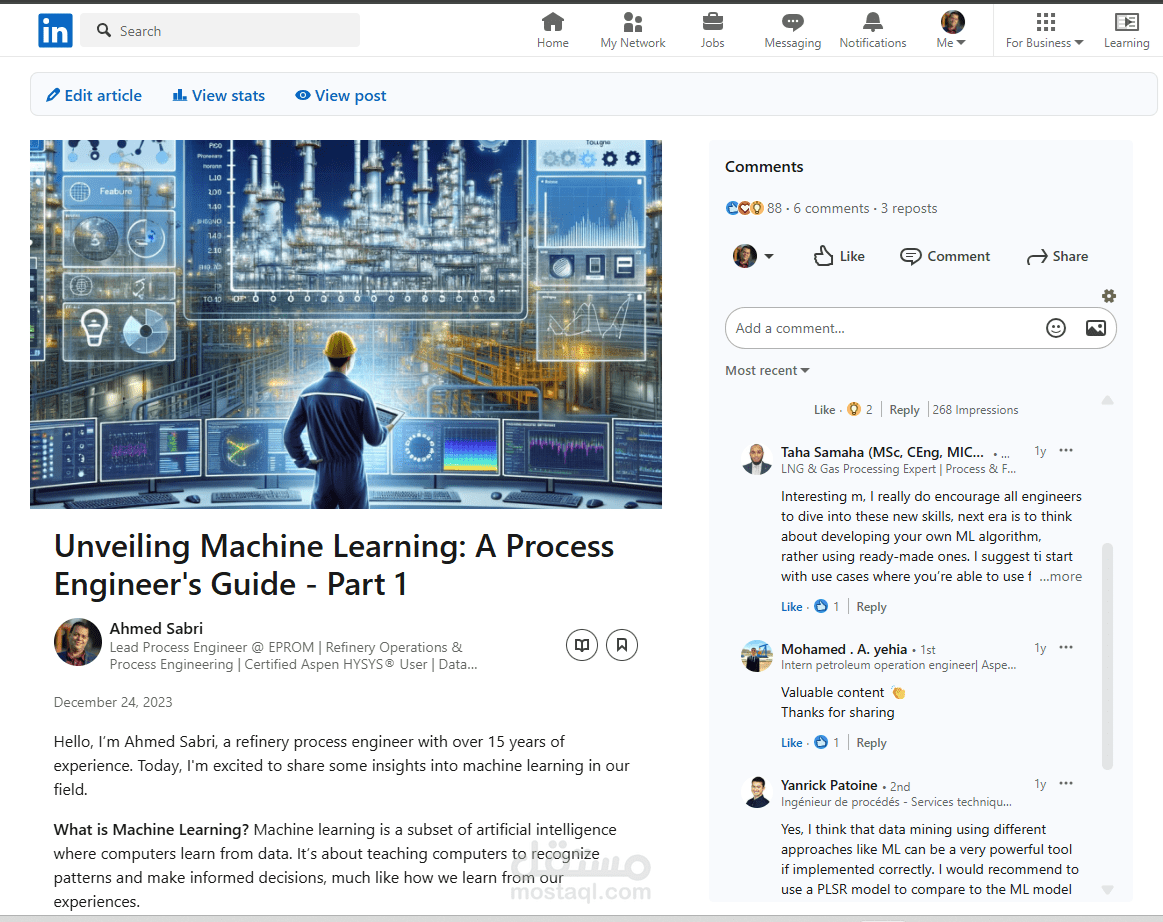Open options menu on Yanrick Patoine's comment

(x=1066, y=783)
